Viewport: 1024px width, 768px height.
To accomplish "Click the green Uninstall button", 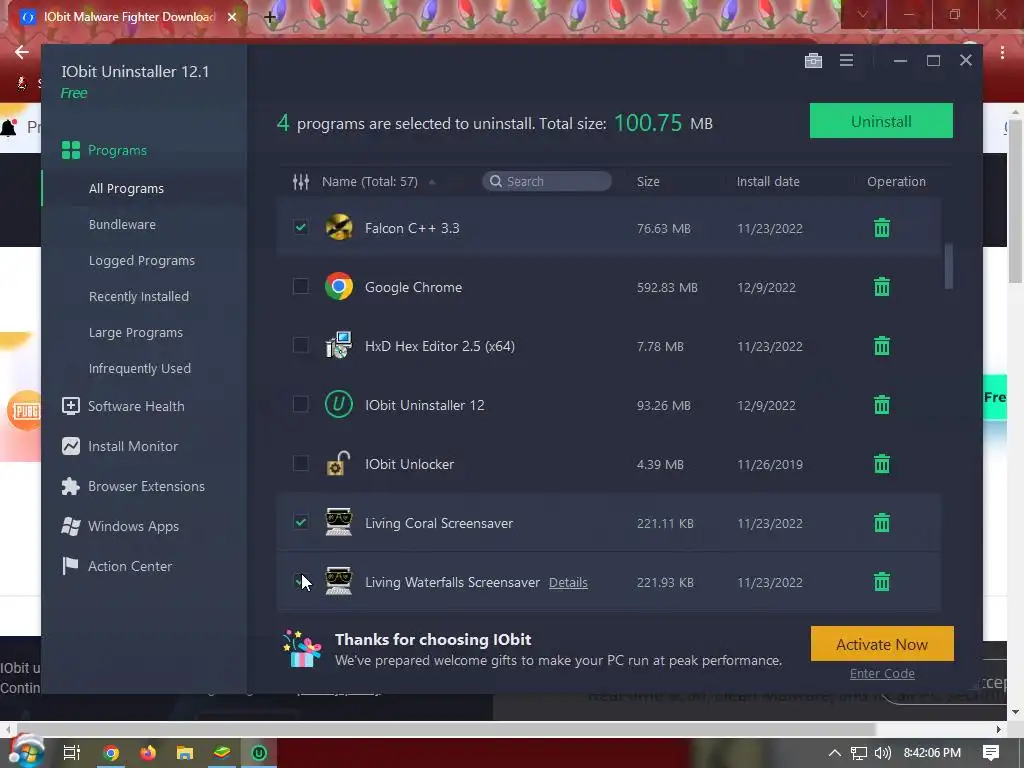I will [881, 121].
